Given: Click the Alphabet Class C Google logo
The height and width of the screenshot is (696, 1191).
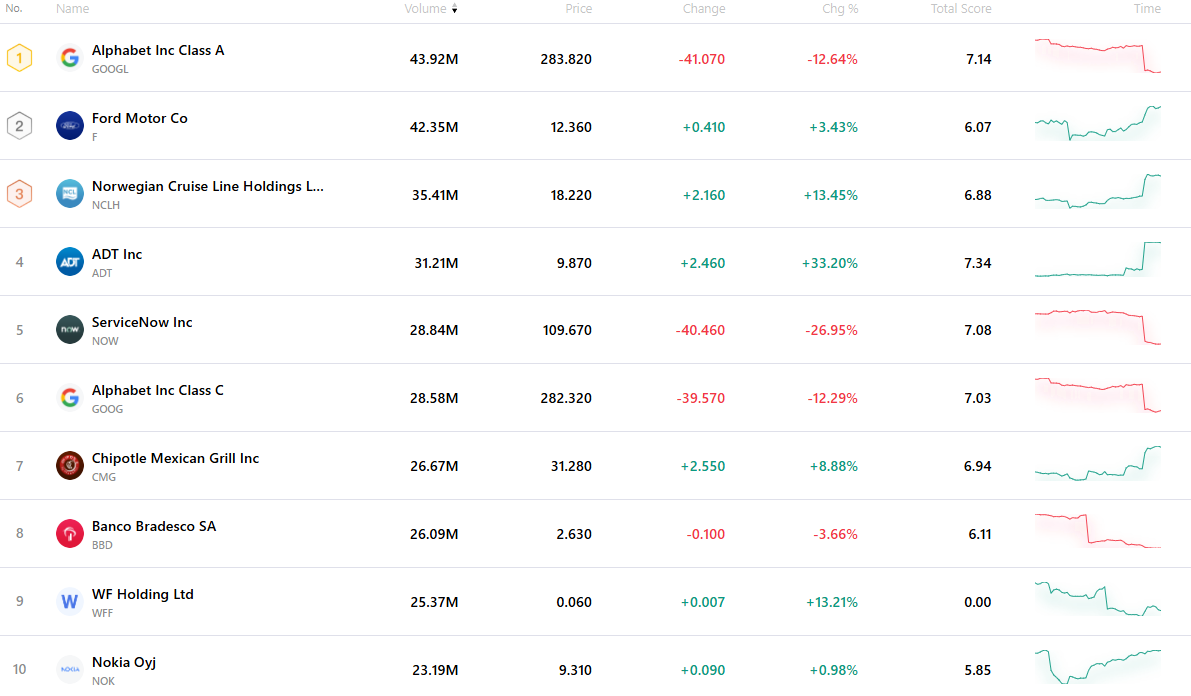Looking at the screenshot, I should [70, 397].
